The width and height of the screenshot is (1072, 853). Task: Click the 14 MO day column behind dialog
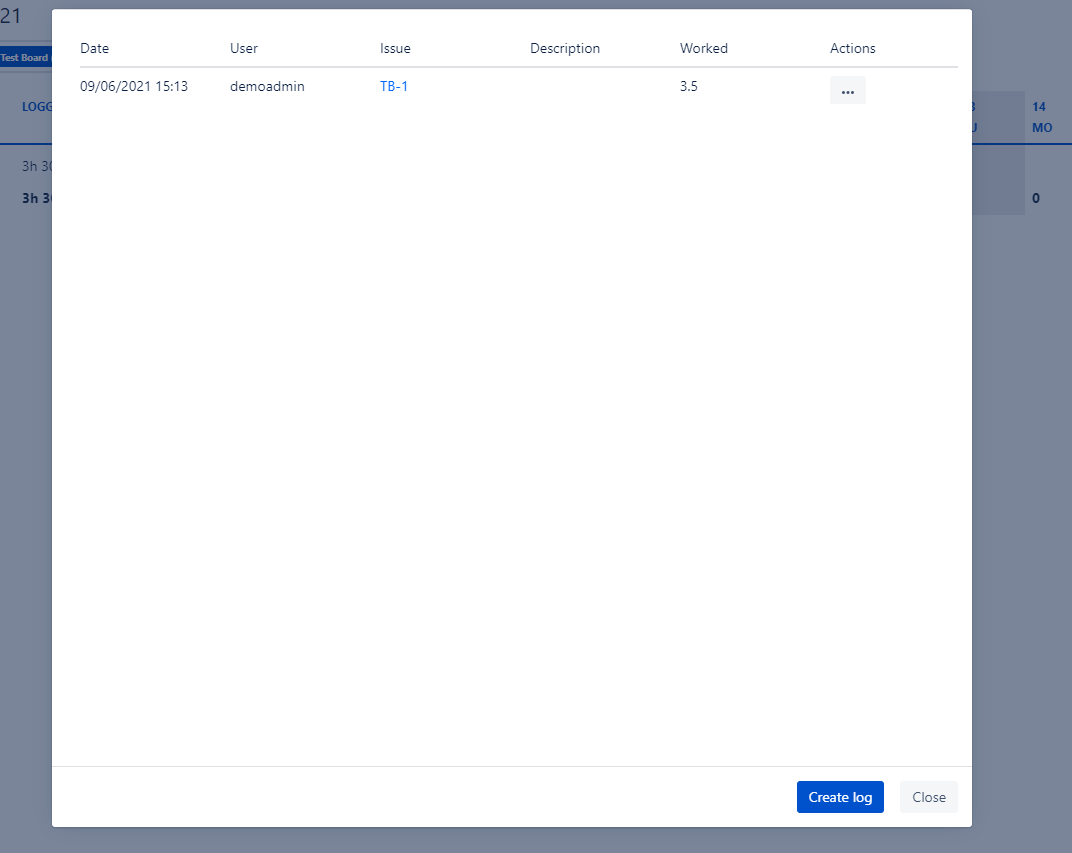click(x=1042, y=117)
